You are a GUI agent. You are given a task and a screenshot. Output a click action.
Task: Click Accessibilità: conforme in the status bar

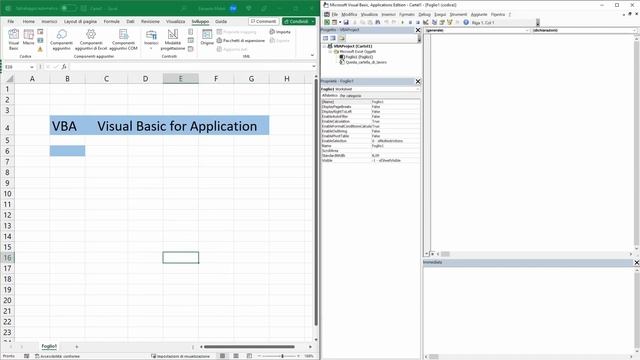coord(58,356)
